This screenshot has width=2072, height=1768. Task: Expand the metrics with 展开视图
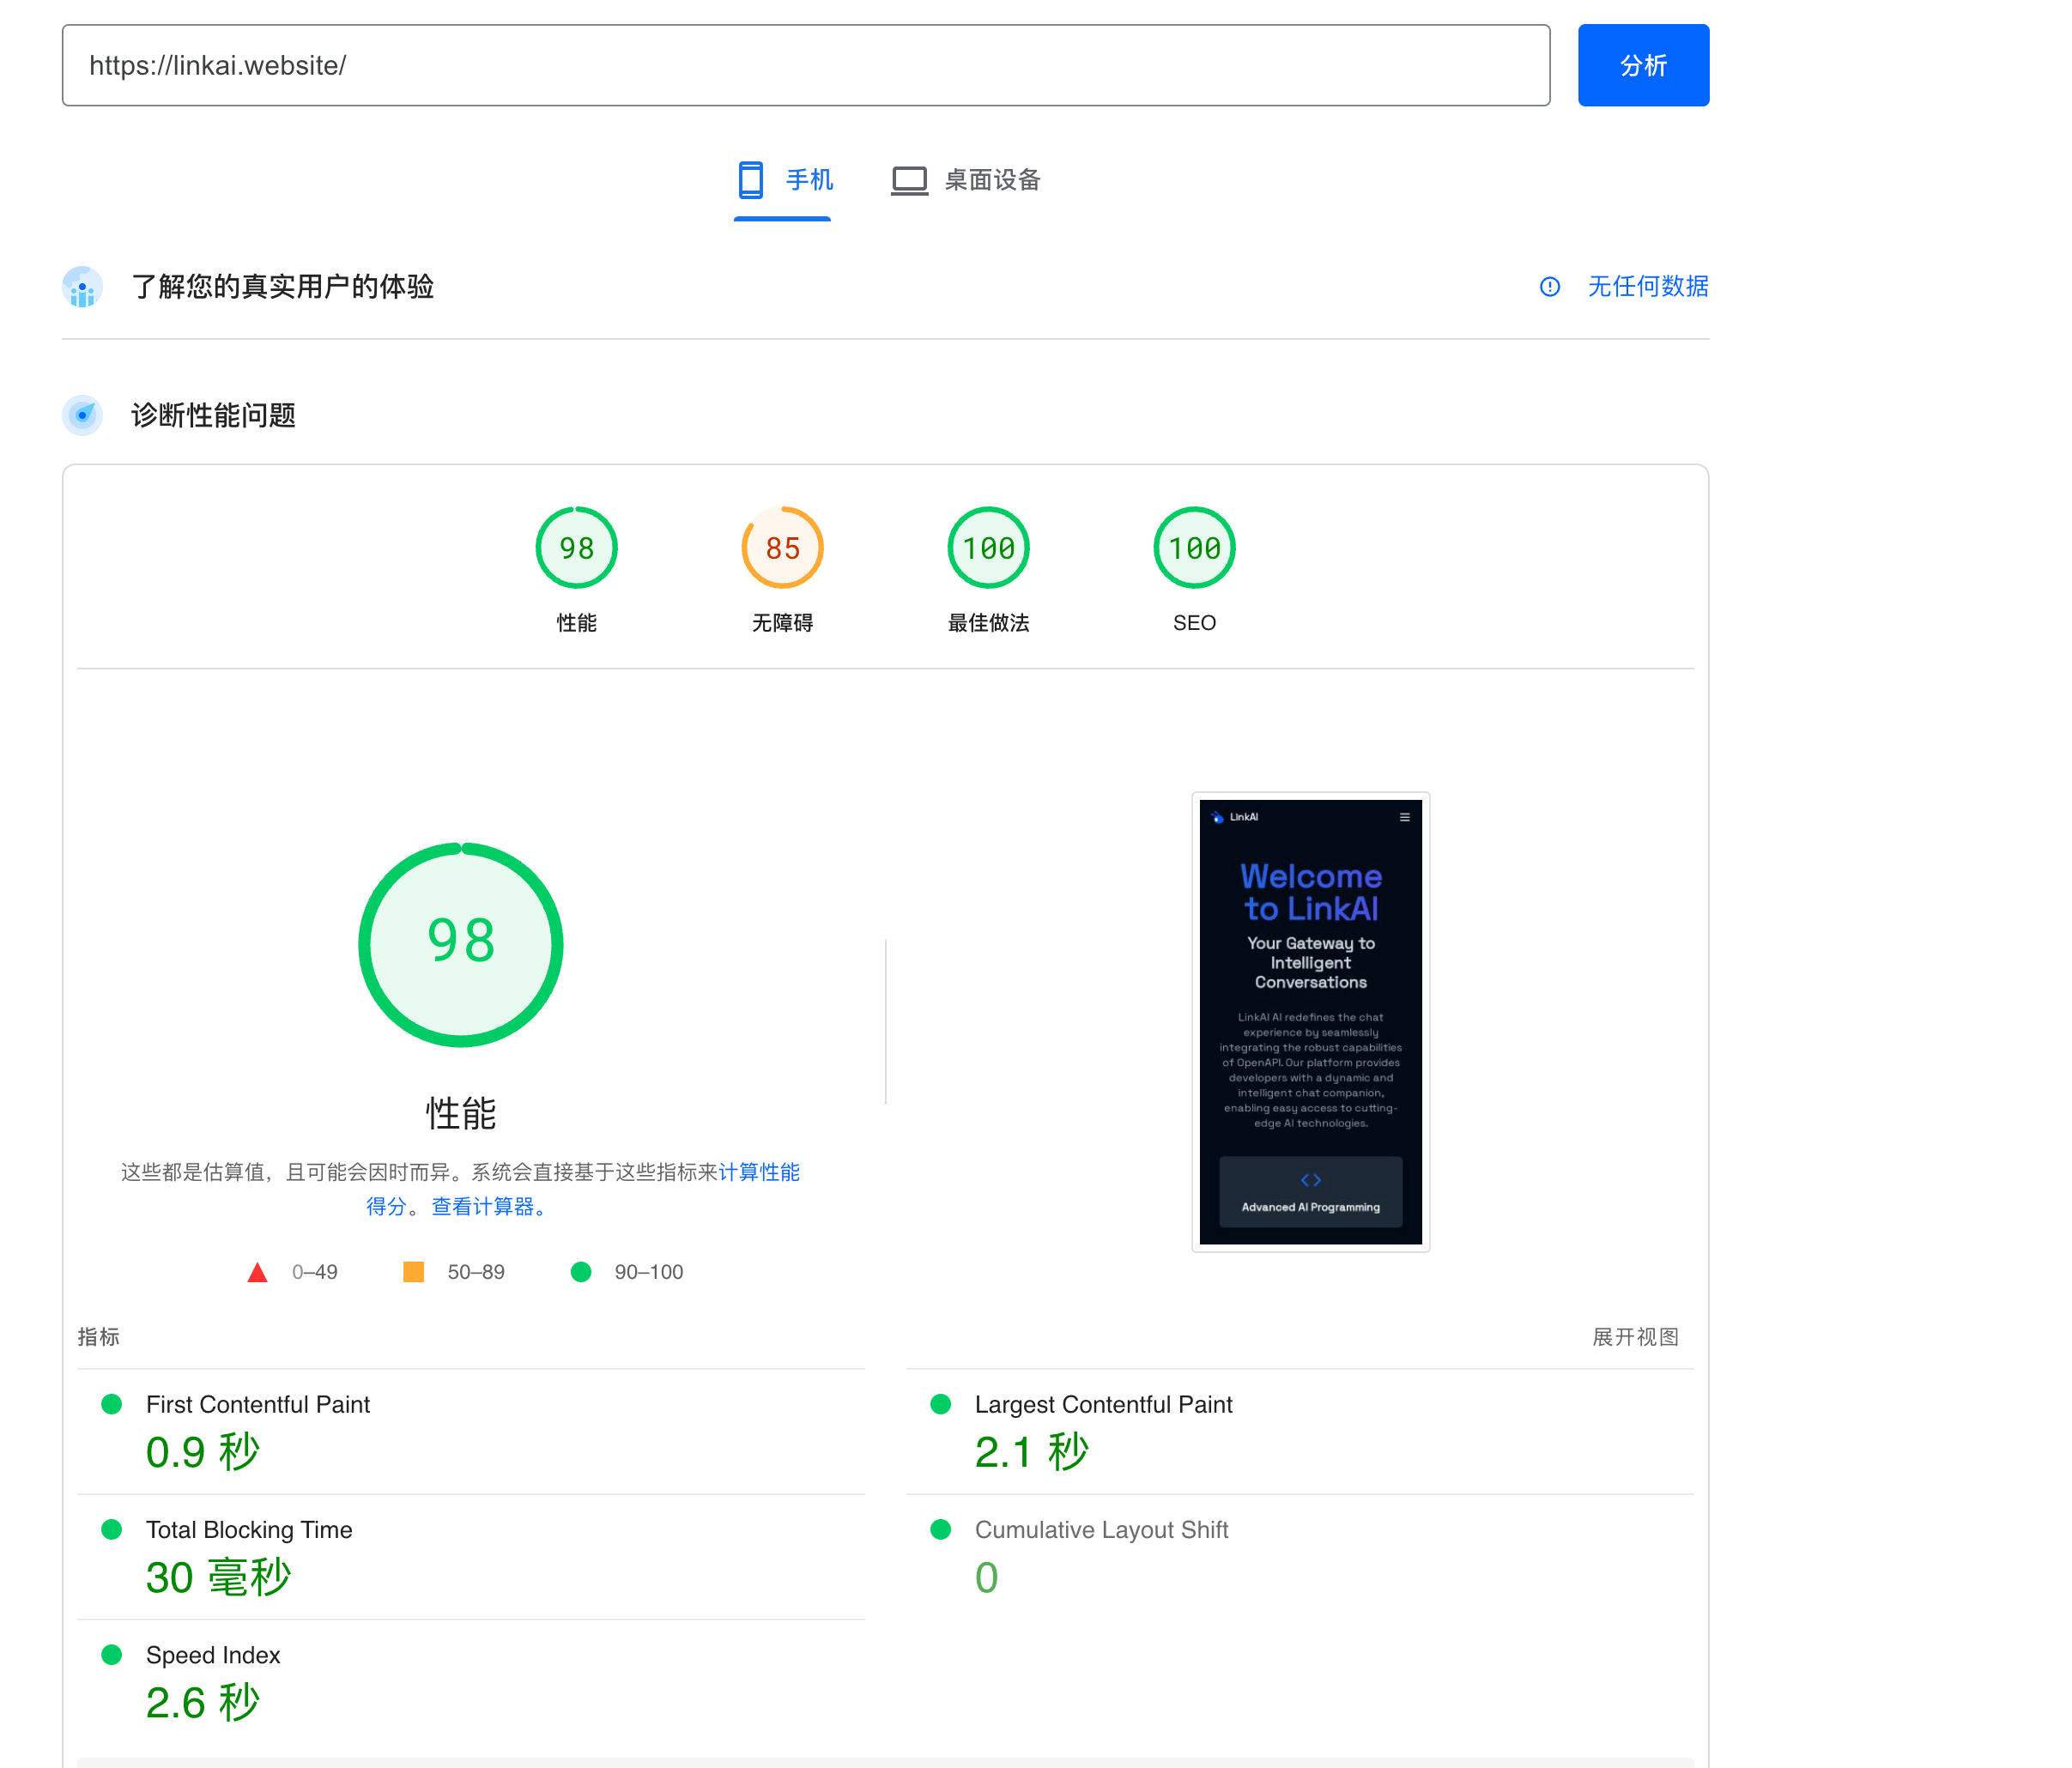click(x=1634, y=1337)
